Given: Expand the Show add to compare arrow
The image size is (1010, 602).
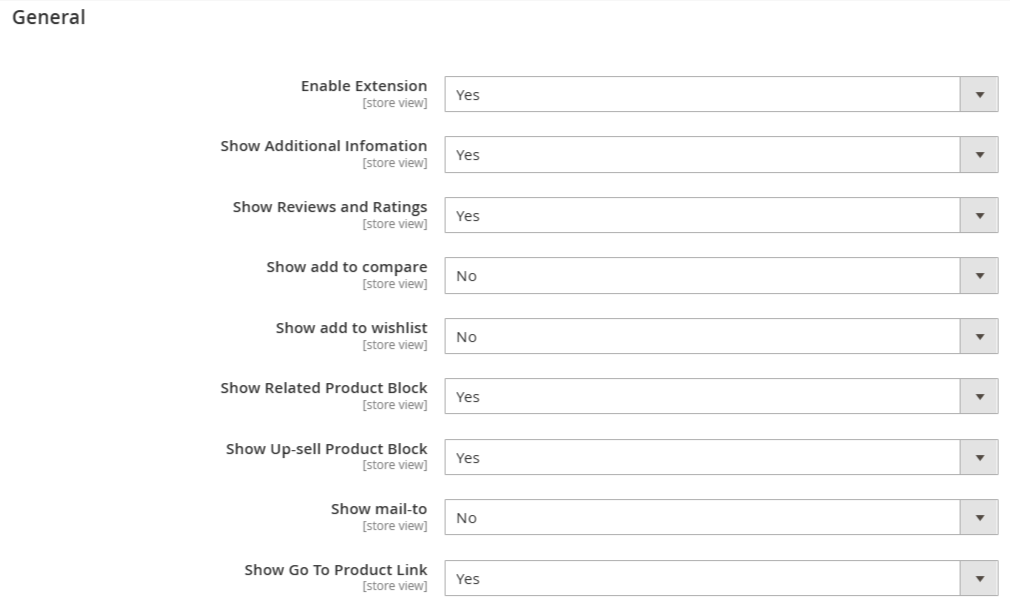Looking at the screenshot, I should (x=979, y=276).
